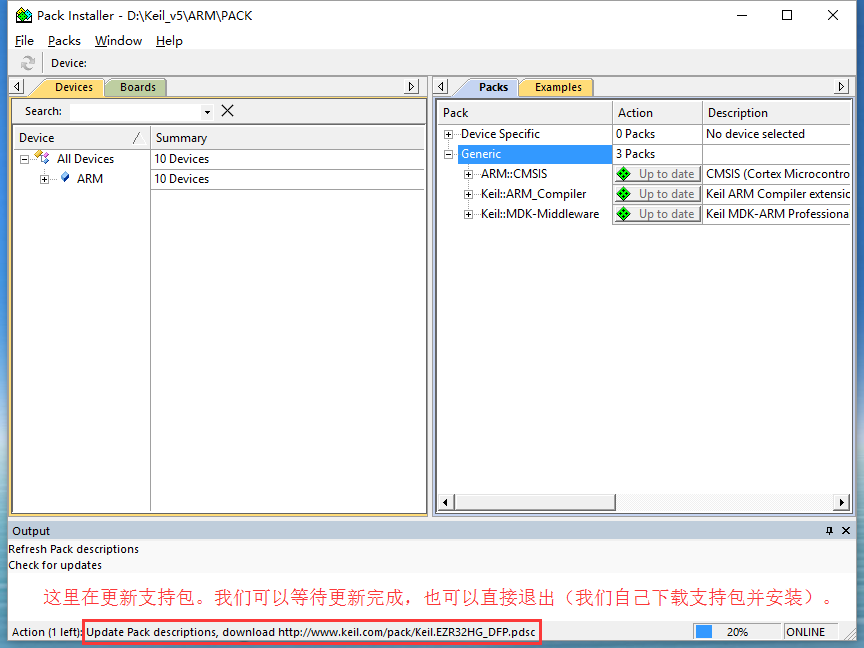
Task: Click green diamond icon for Keil::MDK-Middleware
Action: click(x=624, y=214)
